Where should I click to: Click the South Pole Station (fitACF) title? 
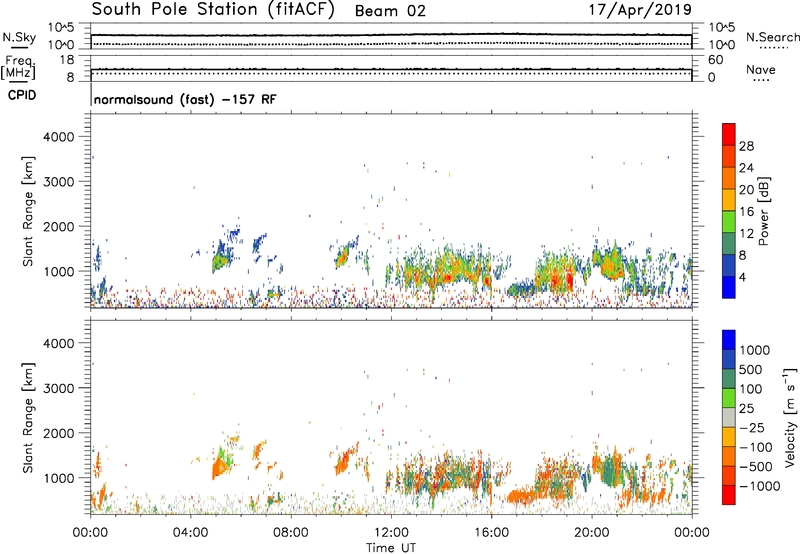point(213,10)
